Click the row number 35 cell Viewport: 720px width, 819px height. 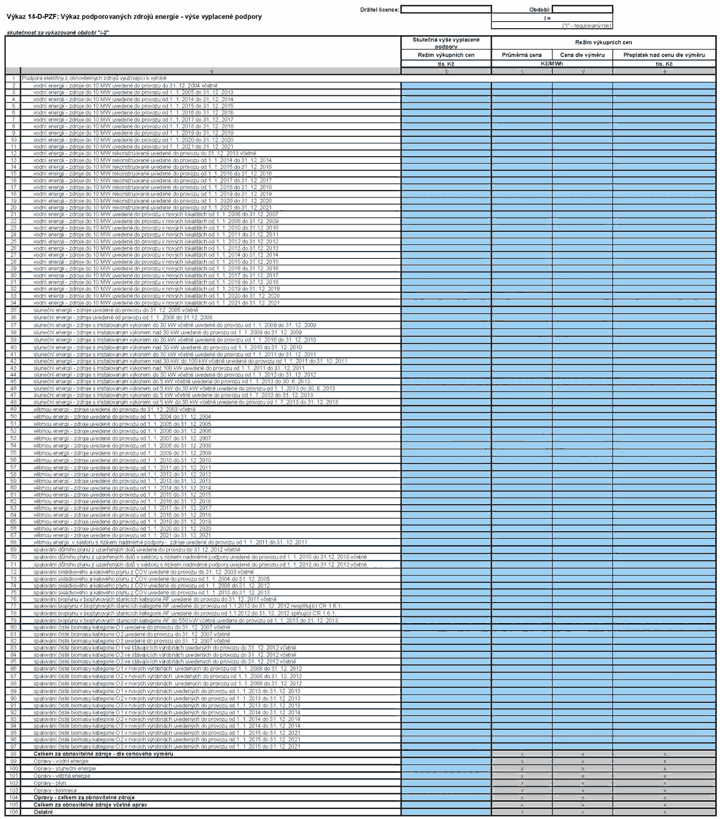click(13, 310)
